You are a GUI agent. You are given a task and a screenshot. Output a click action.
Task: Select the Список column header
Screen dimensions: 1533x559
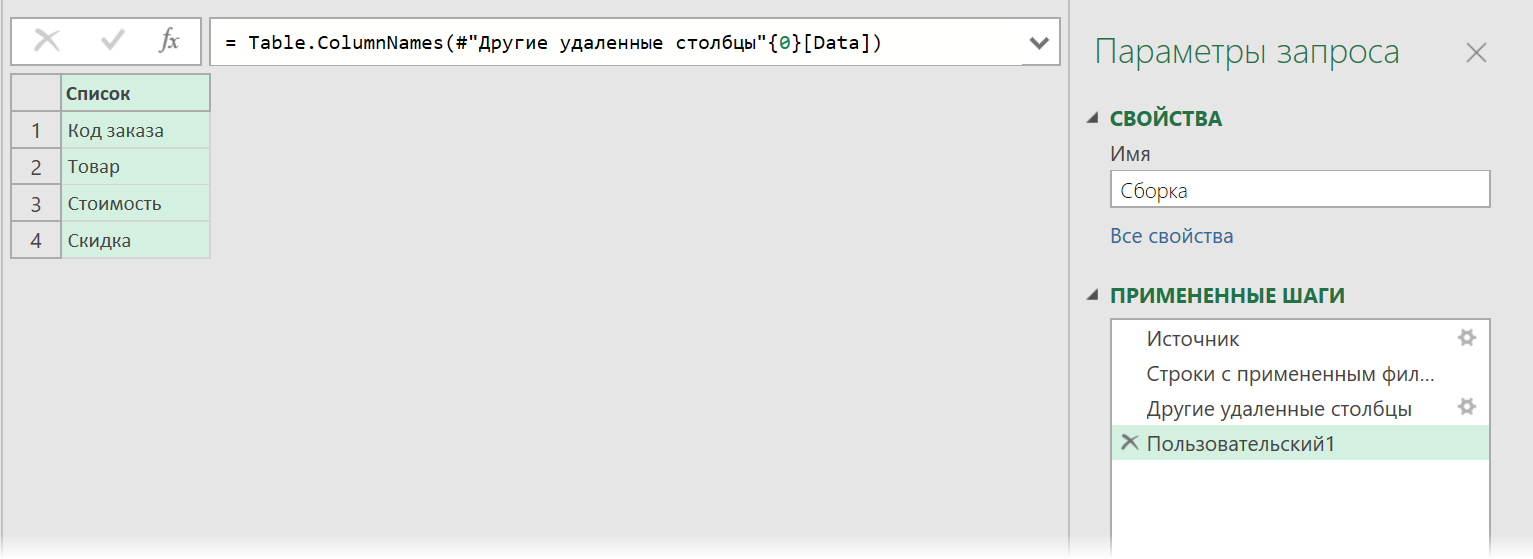click(x=136, y=93)
